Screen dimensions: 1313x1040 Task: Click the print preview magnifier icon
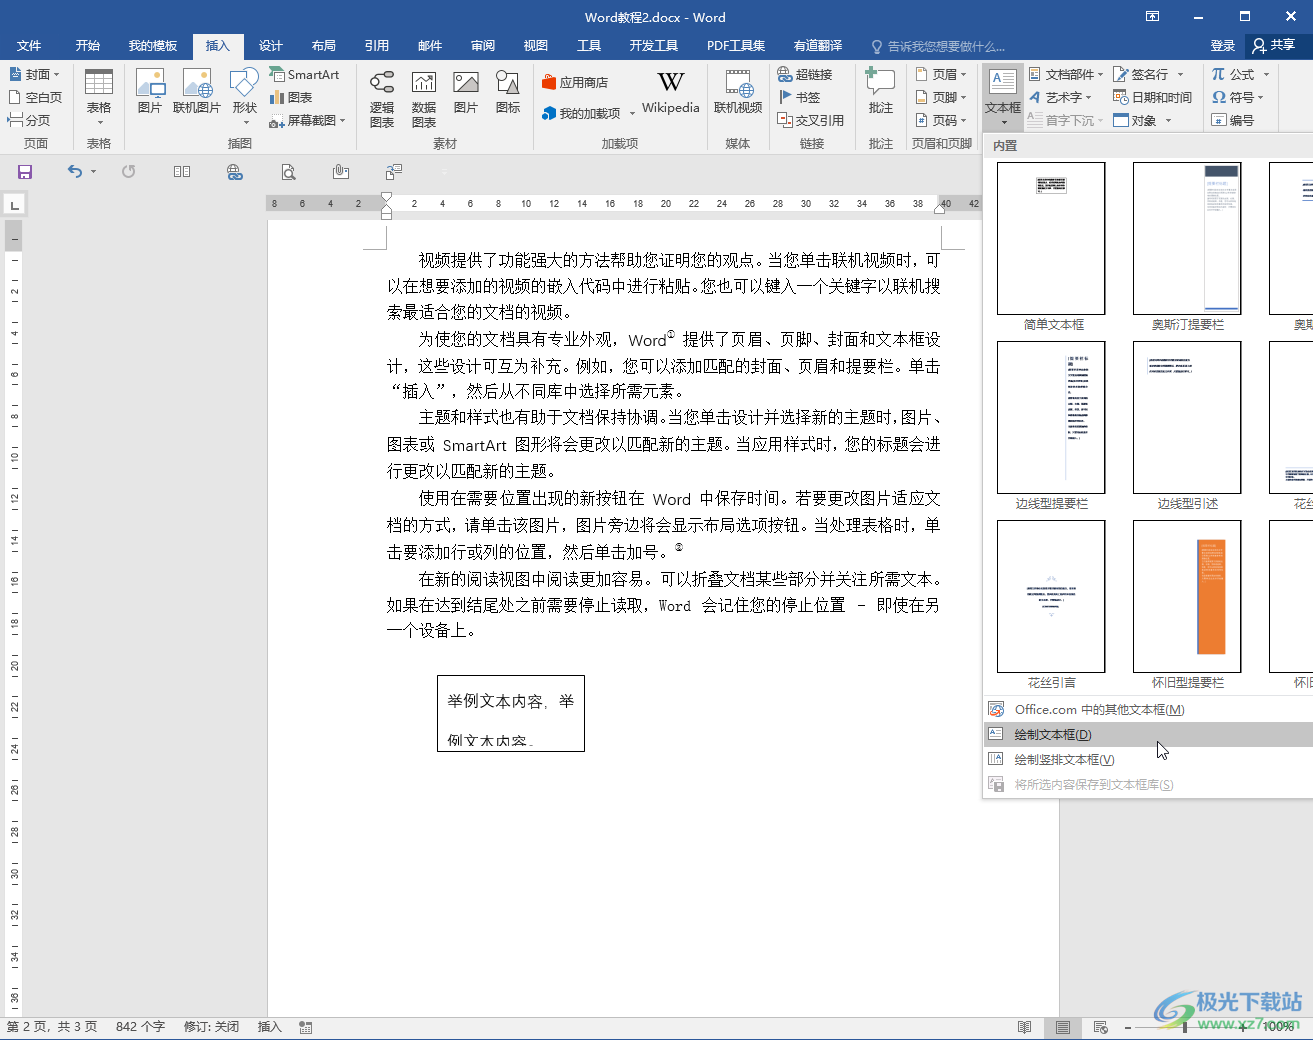[x=288, y=172]
